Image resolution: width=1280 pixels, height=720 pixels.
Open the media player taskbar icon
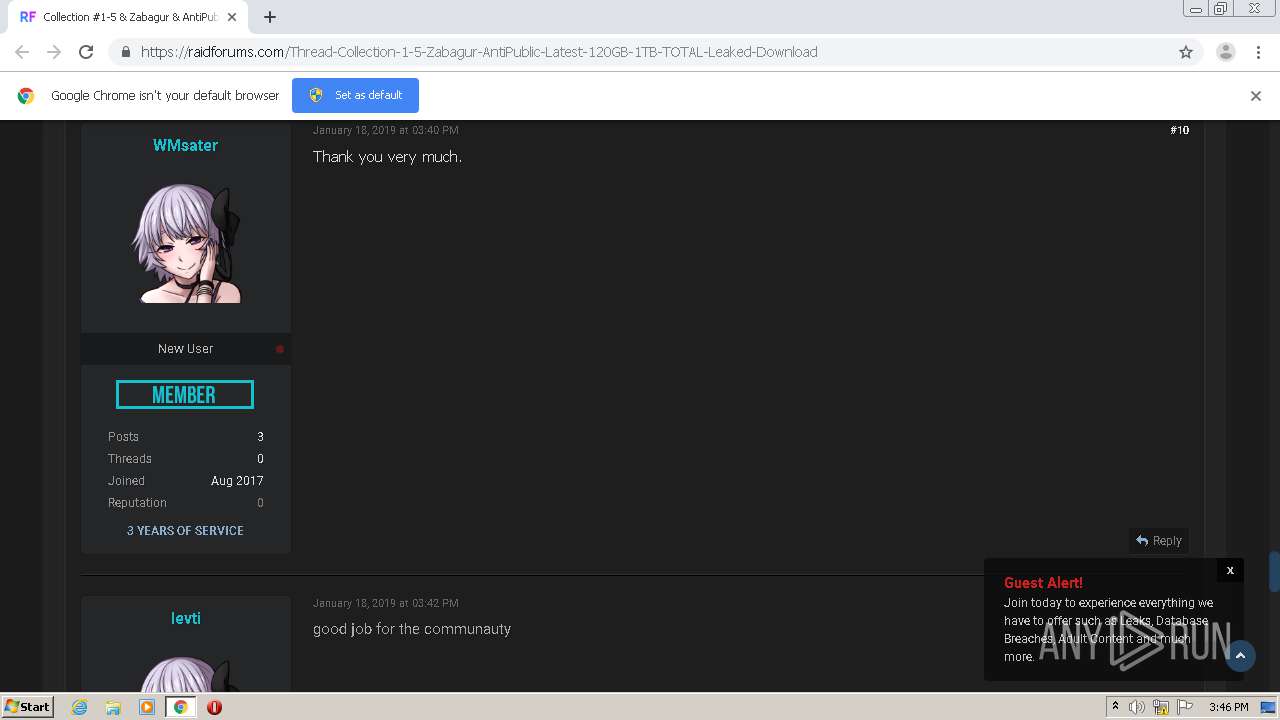147,707
